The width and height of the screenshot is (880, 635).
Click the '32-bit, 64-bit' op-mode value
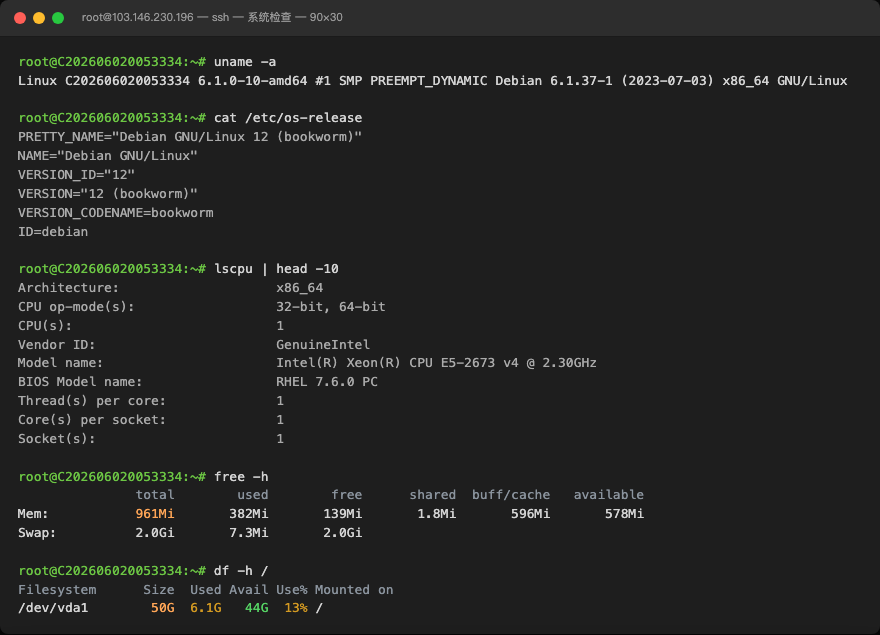(331, 307)
